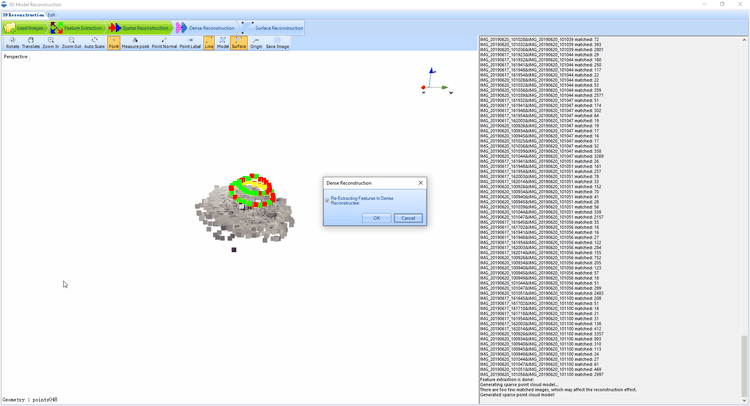Open the 3D Reconstruction tab

[22, 15]
